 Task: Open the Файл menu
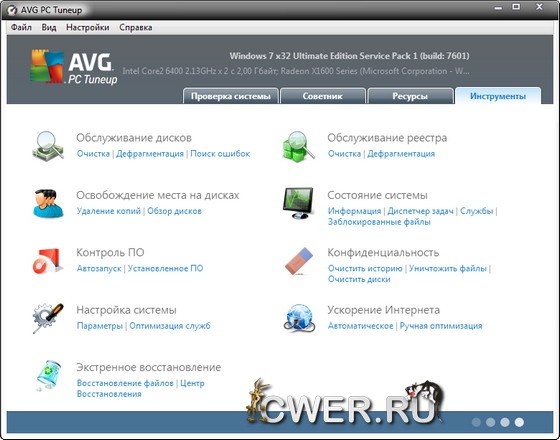pos(21,28)
